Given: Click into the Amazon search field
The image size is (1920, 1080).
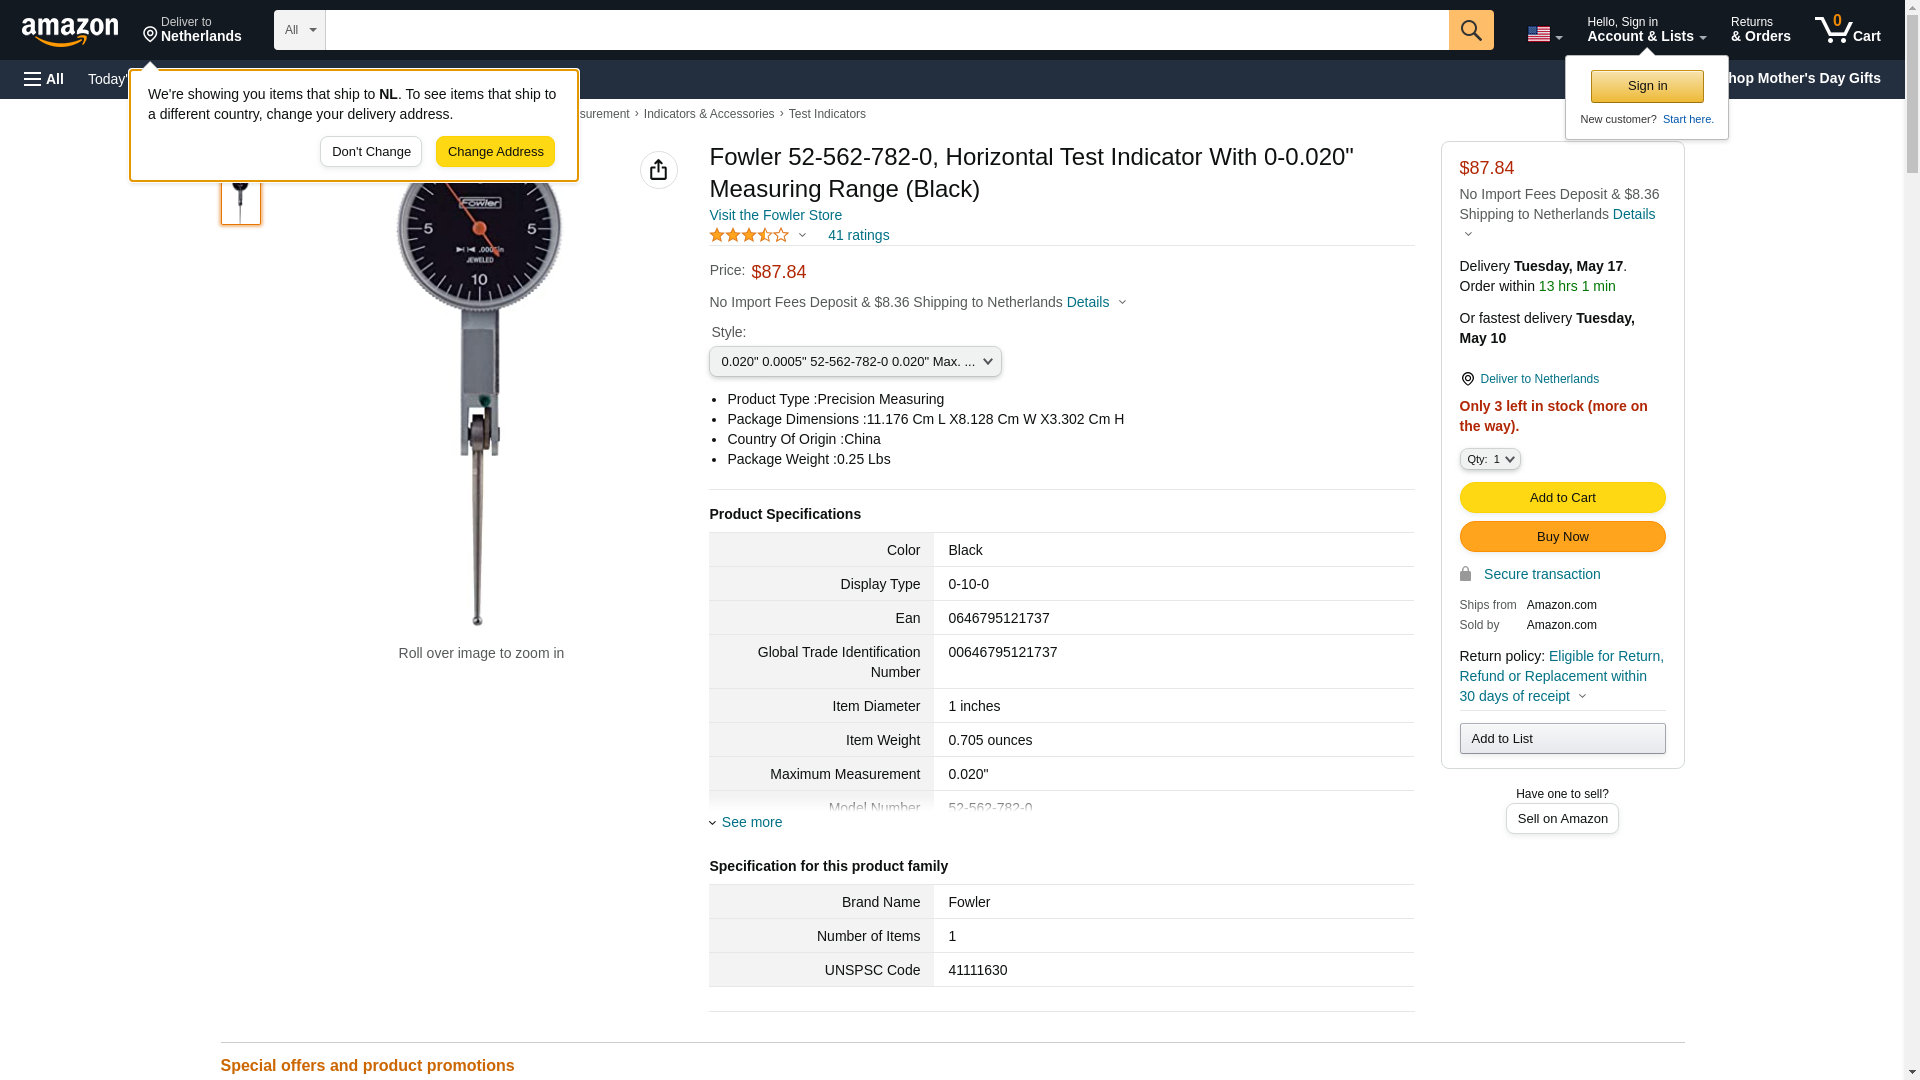Looking at the screenshot, I should click(x=886, y=30).
